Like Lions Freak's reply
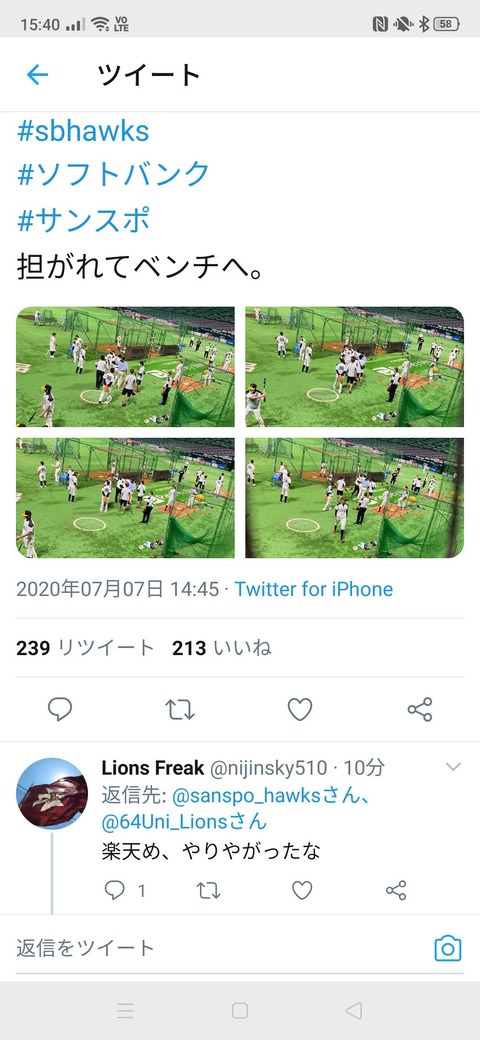The height and width of the screenshot is (1040, 480). point(302,890)
